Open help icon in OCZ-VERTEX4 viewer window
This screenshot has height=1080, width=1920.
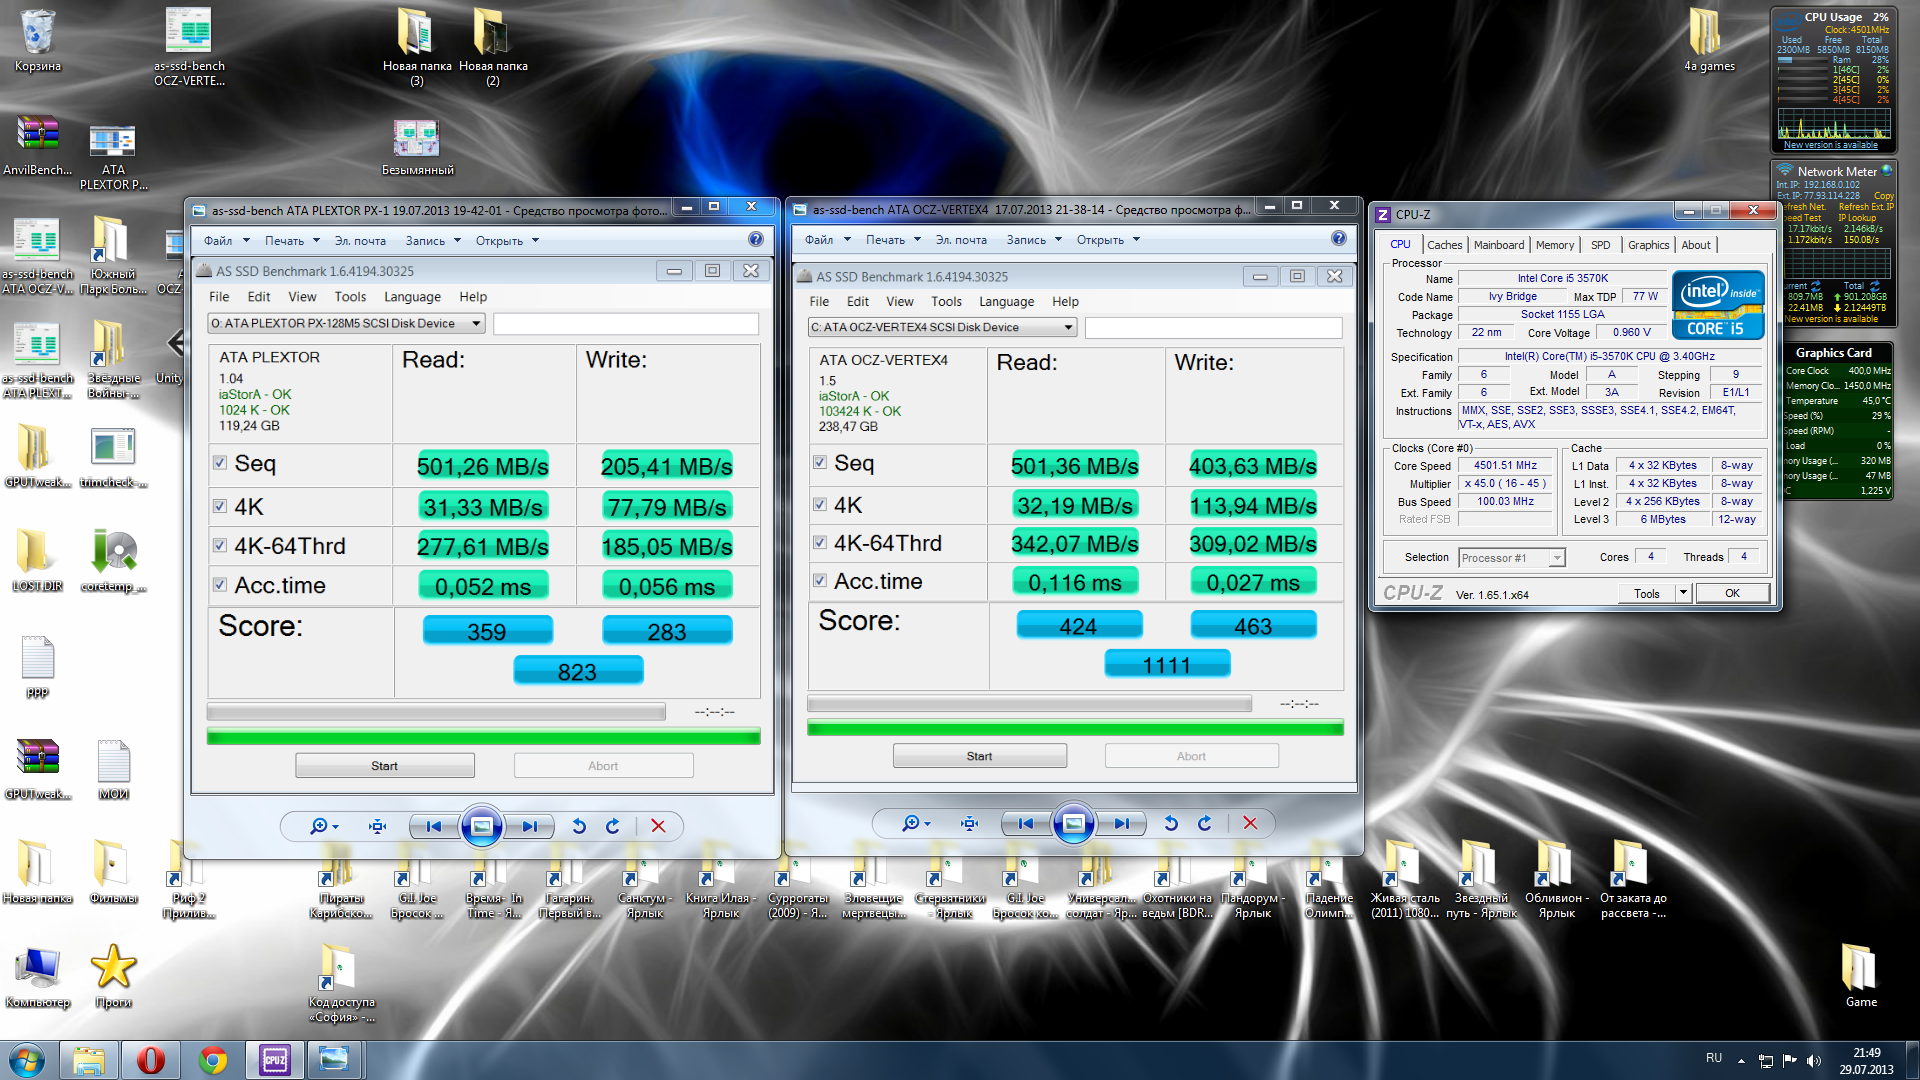pyautogui.click(x=1339, y=239)
